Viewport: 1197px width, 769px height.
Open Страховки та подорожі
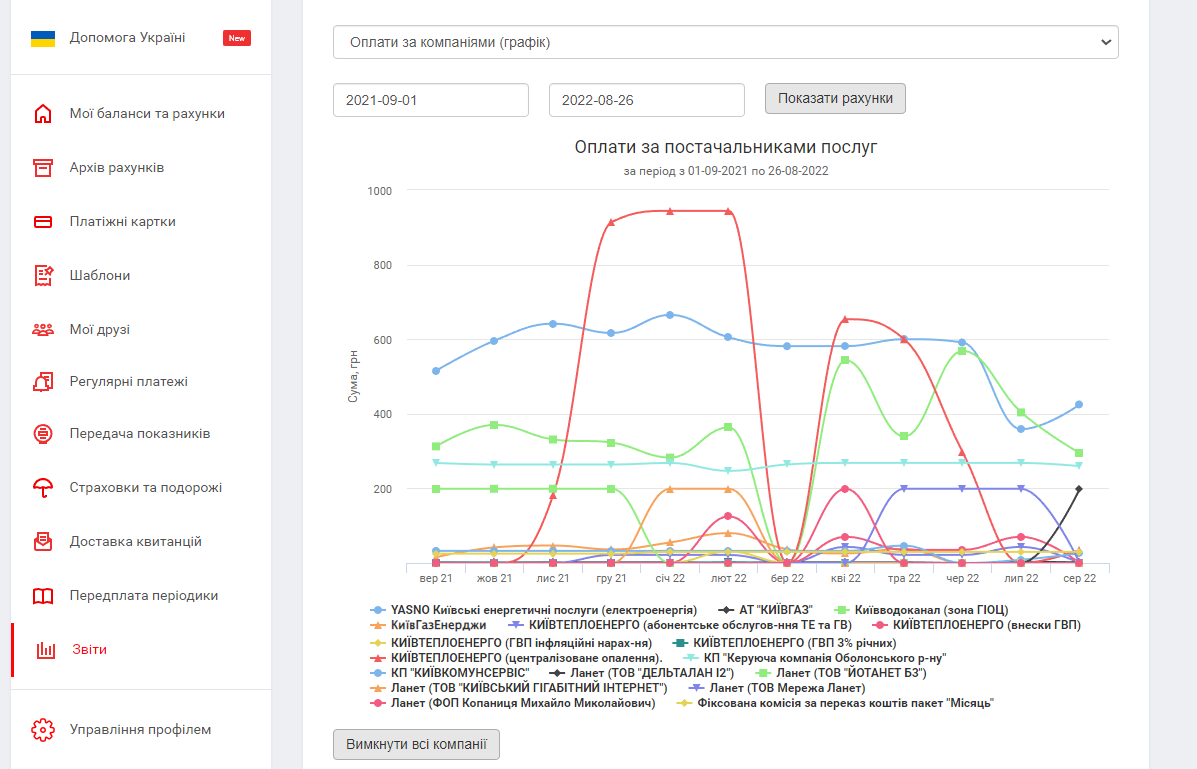146,488
